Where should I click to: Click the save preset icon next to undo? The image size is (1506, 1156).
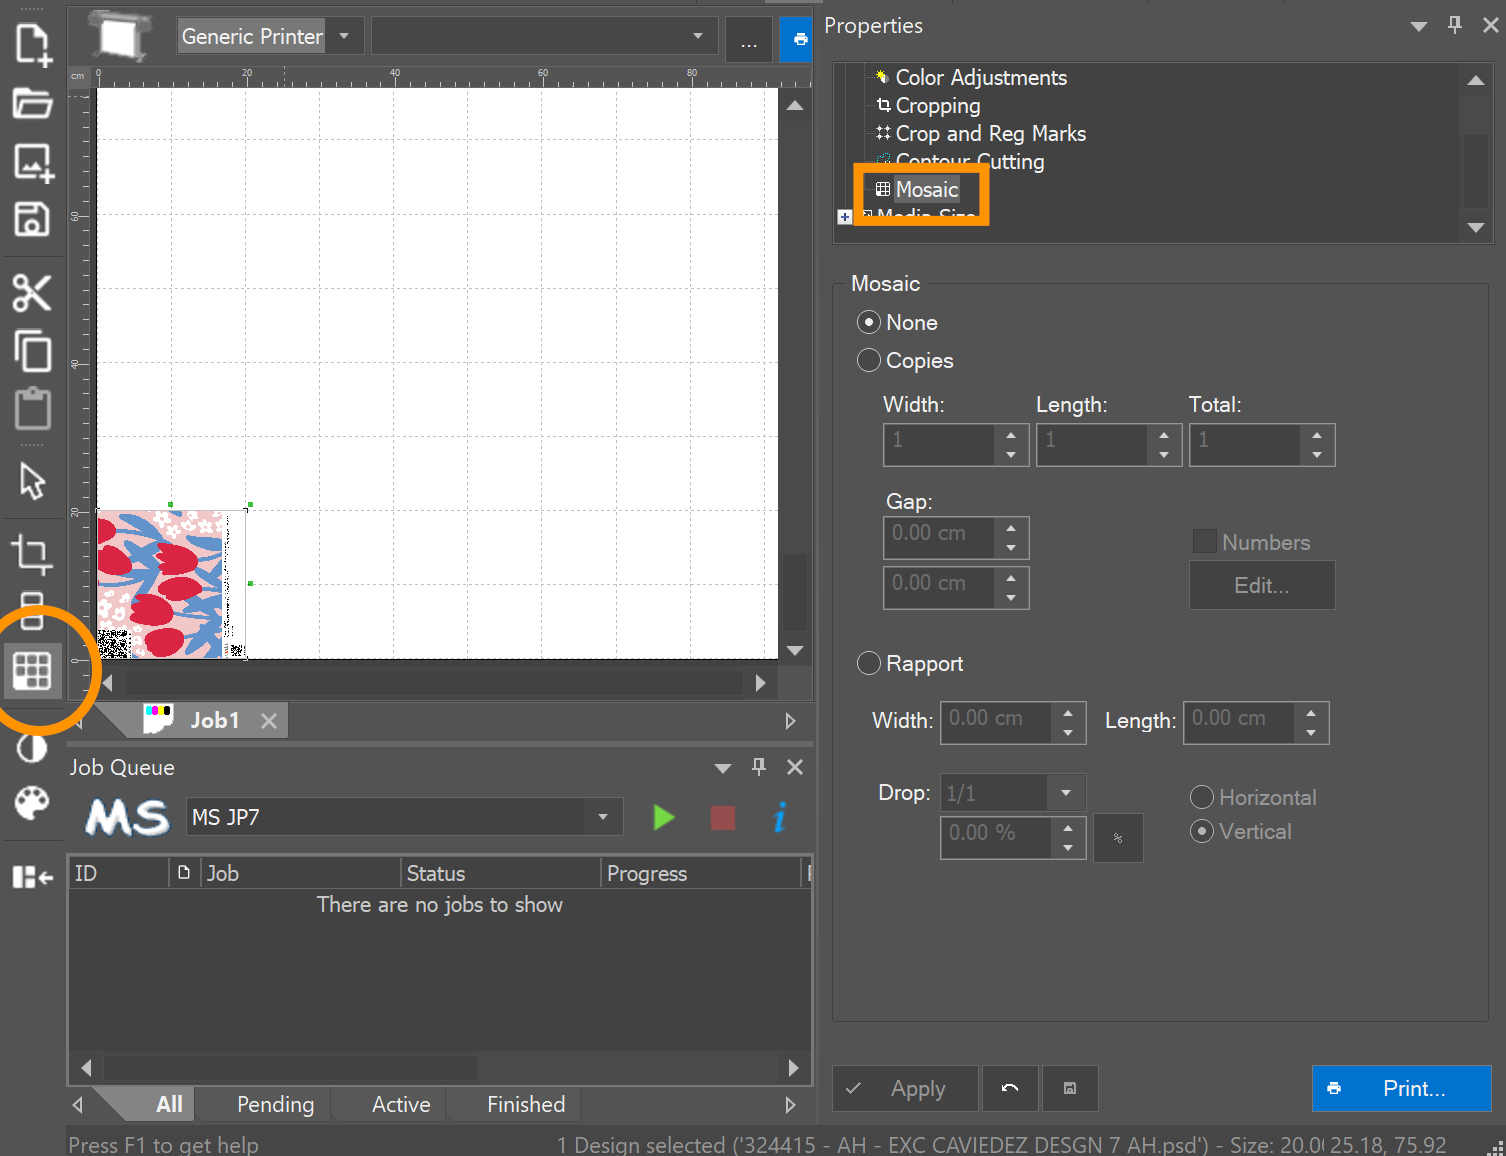1070,1088
